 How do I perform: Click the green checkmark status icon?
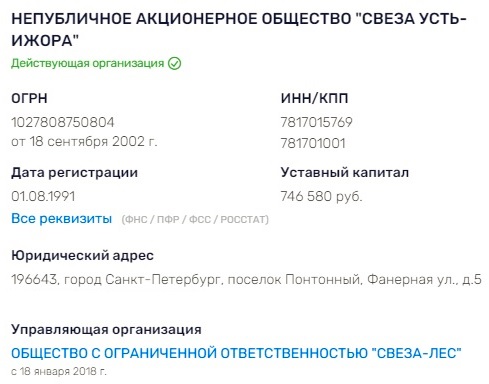[x=174, y=63]
